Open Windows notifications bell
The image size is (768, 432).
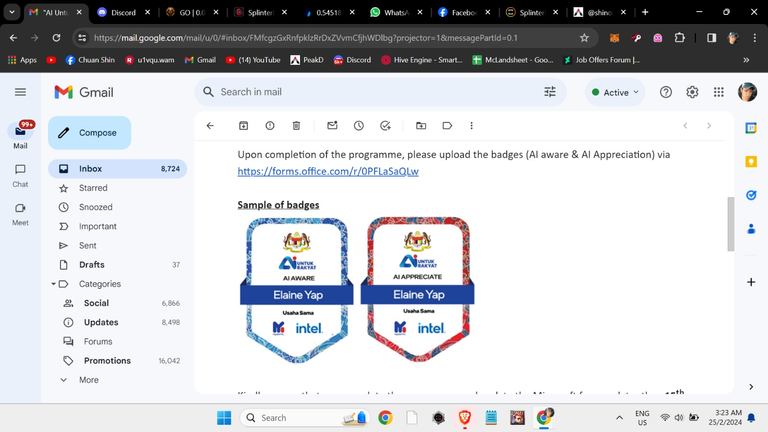[751, 418]
